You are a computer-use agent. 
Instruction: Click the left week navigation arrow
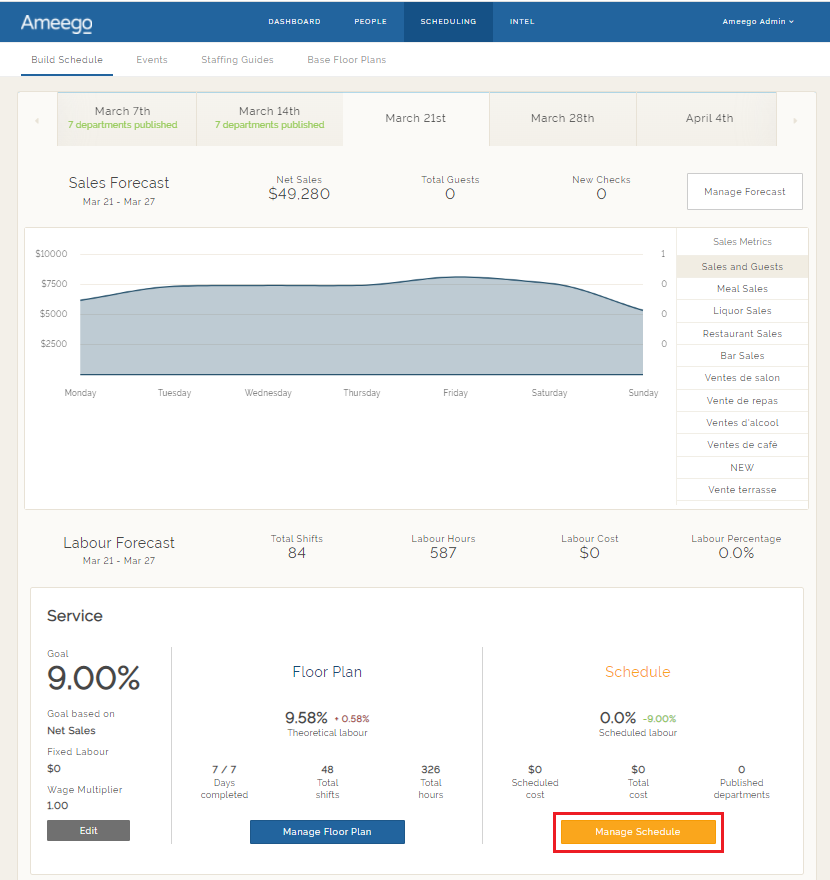tap(36, 118)
